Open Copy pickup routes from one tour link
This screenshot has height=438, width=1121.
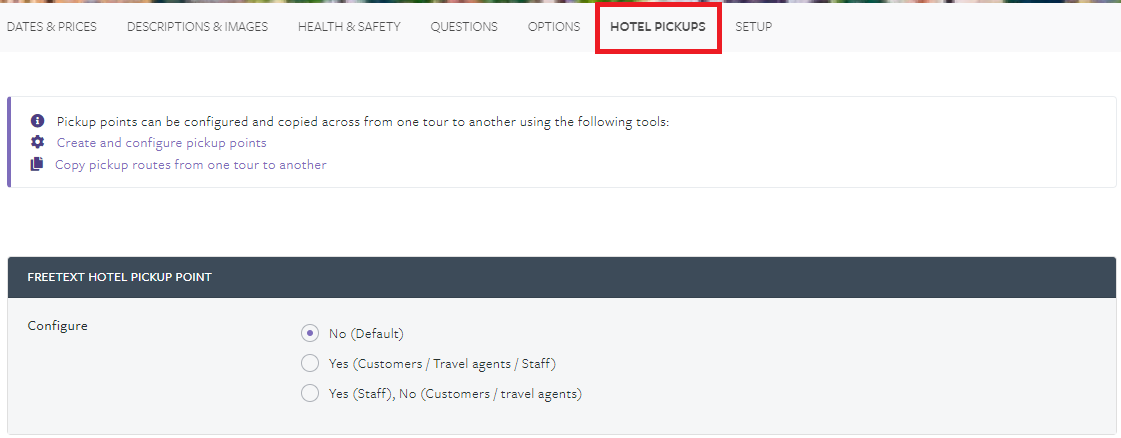pyautogui.click(x=191, y=165)
